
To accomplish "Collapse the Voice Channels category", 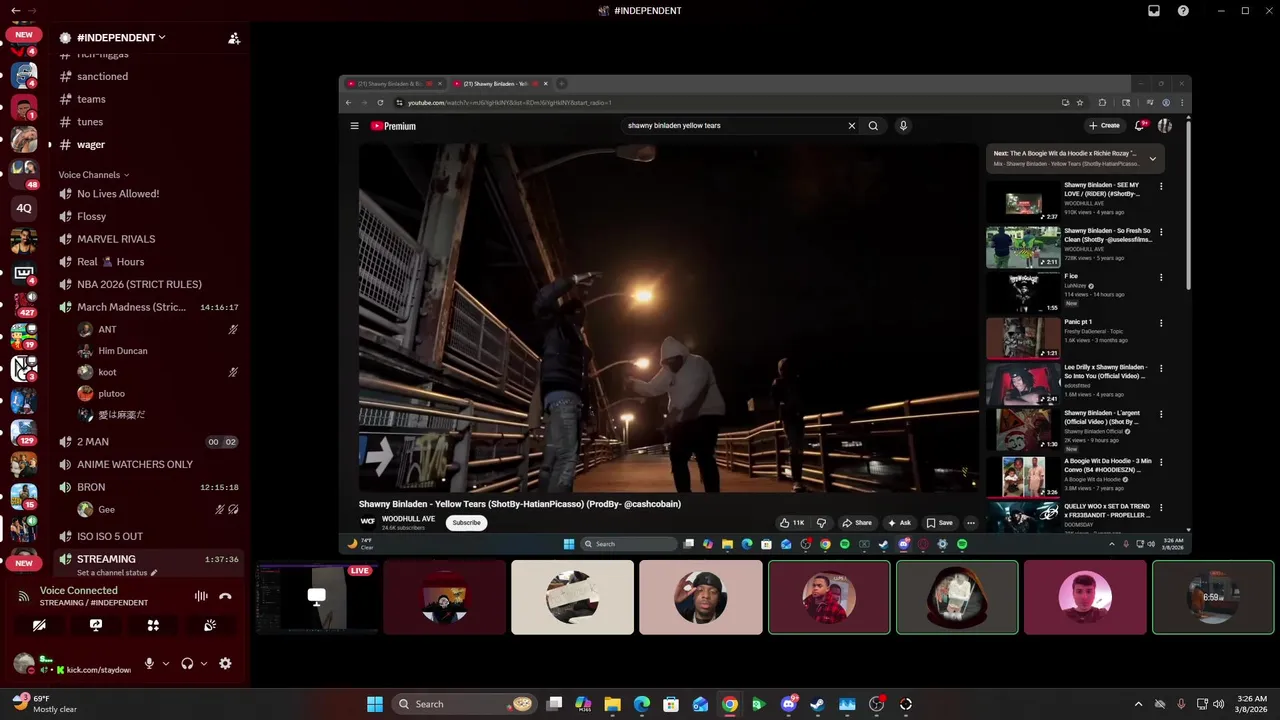I will (x=94, y=175).
